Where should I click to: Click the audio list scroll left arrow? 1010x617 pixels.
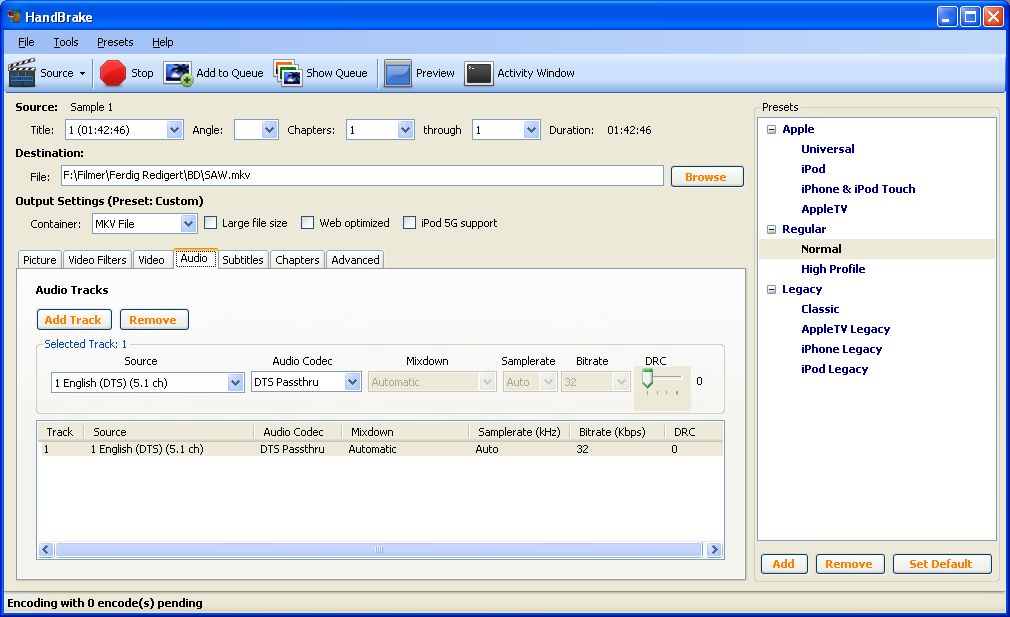point(45,549)
